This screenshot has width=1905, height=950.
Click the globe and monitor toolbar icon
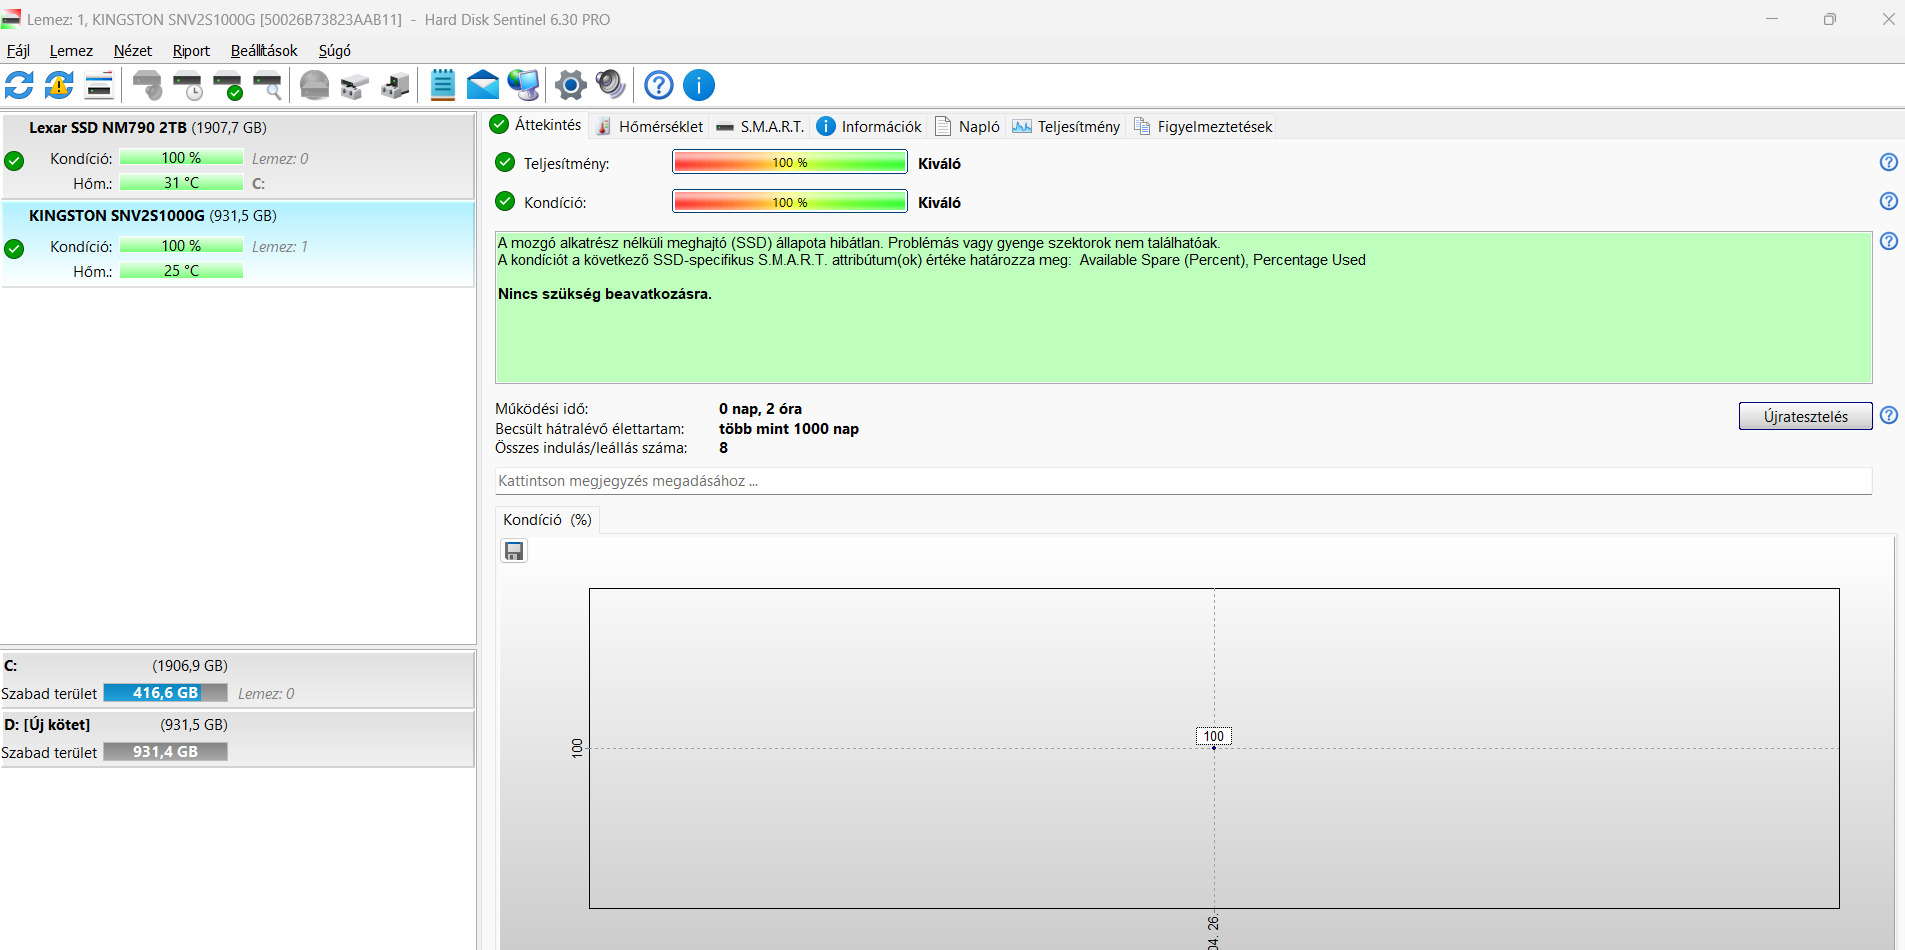[523, 85]
